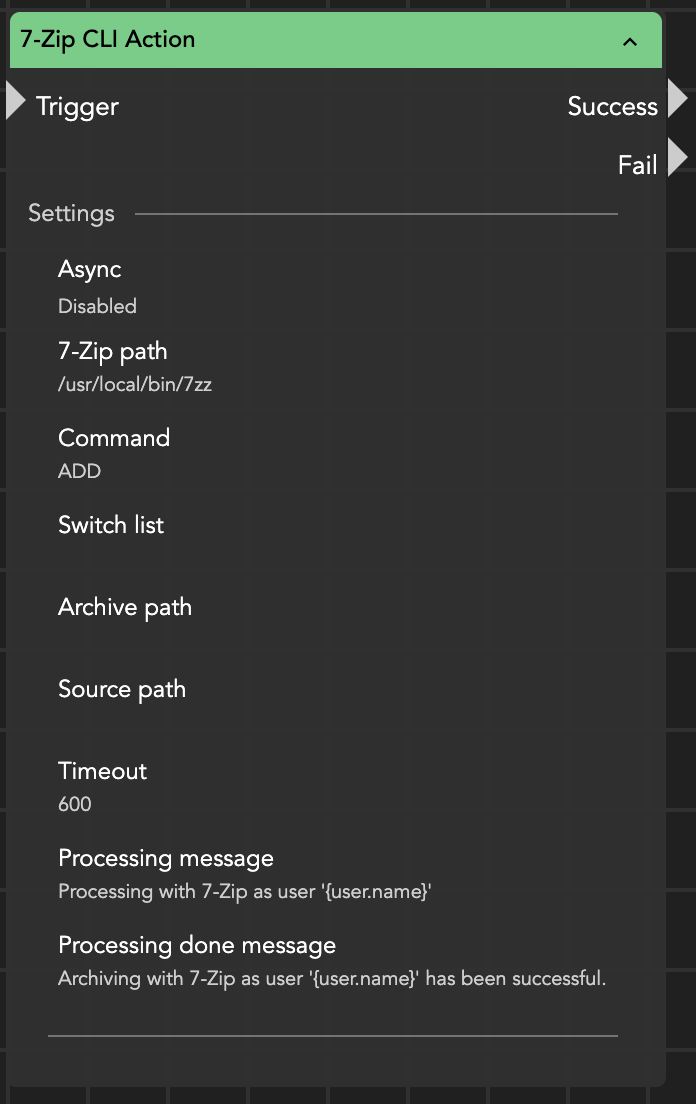
Task: Open the Command ADD value dropdown
Action: (x=80, y=471)
